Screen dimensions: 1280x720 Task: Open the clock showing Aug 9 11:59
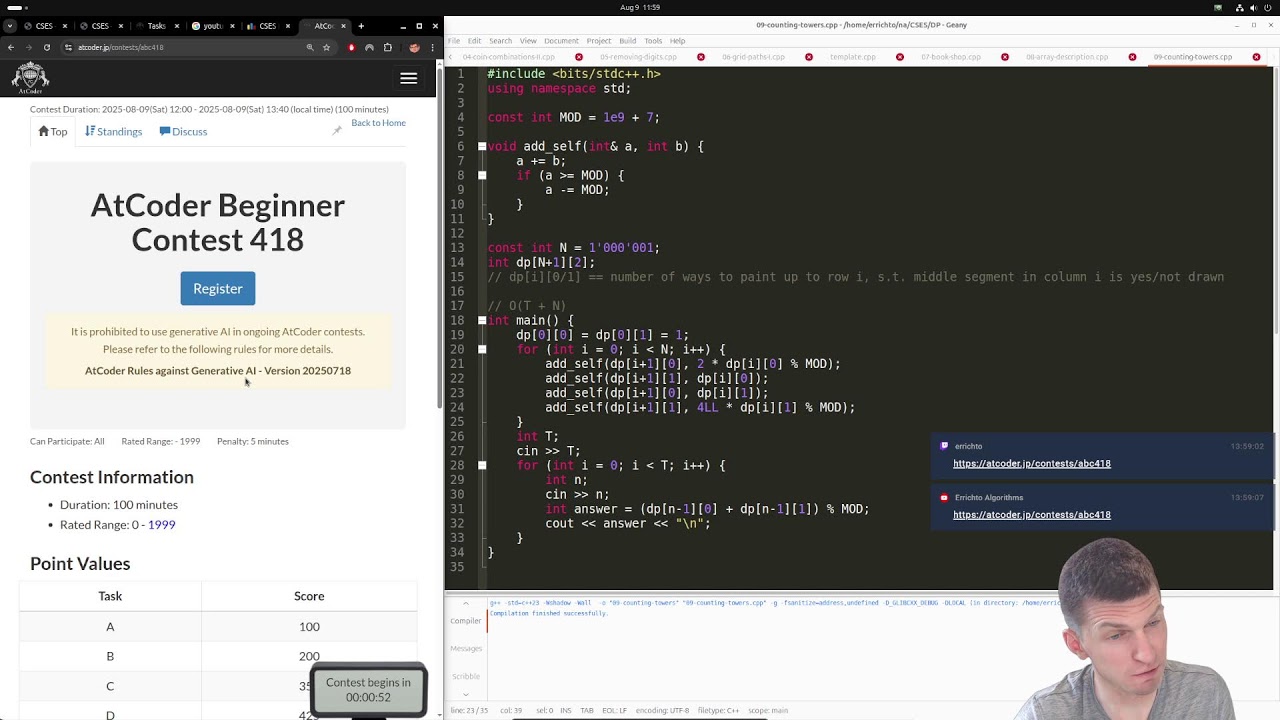click(x=640, y=7)
